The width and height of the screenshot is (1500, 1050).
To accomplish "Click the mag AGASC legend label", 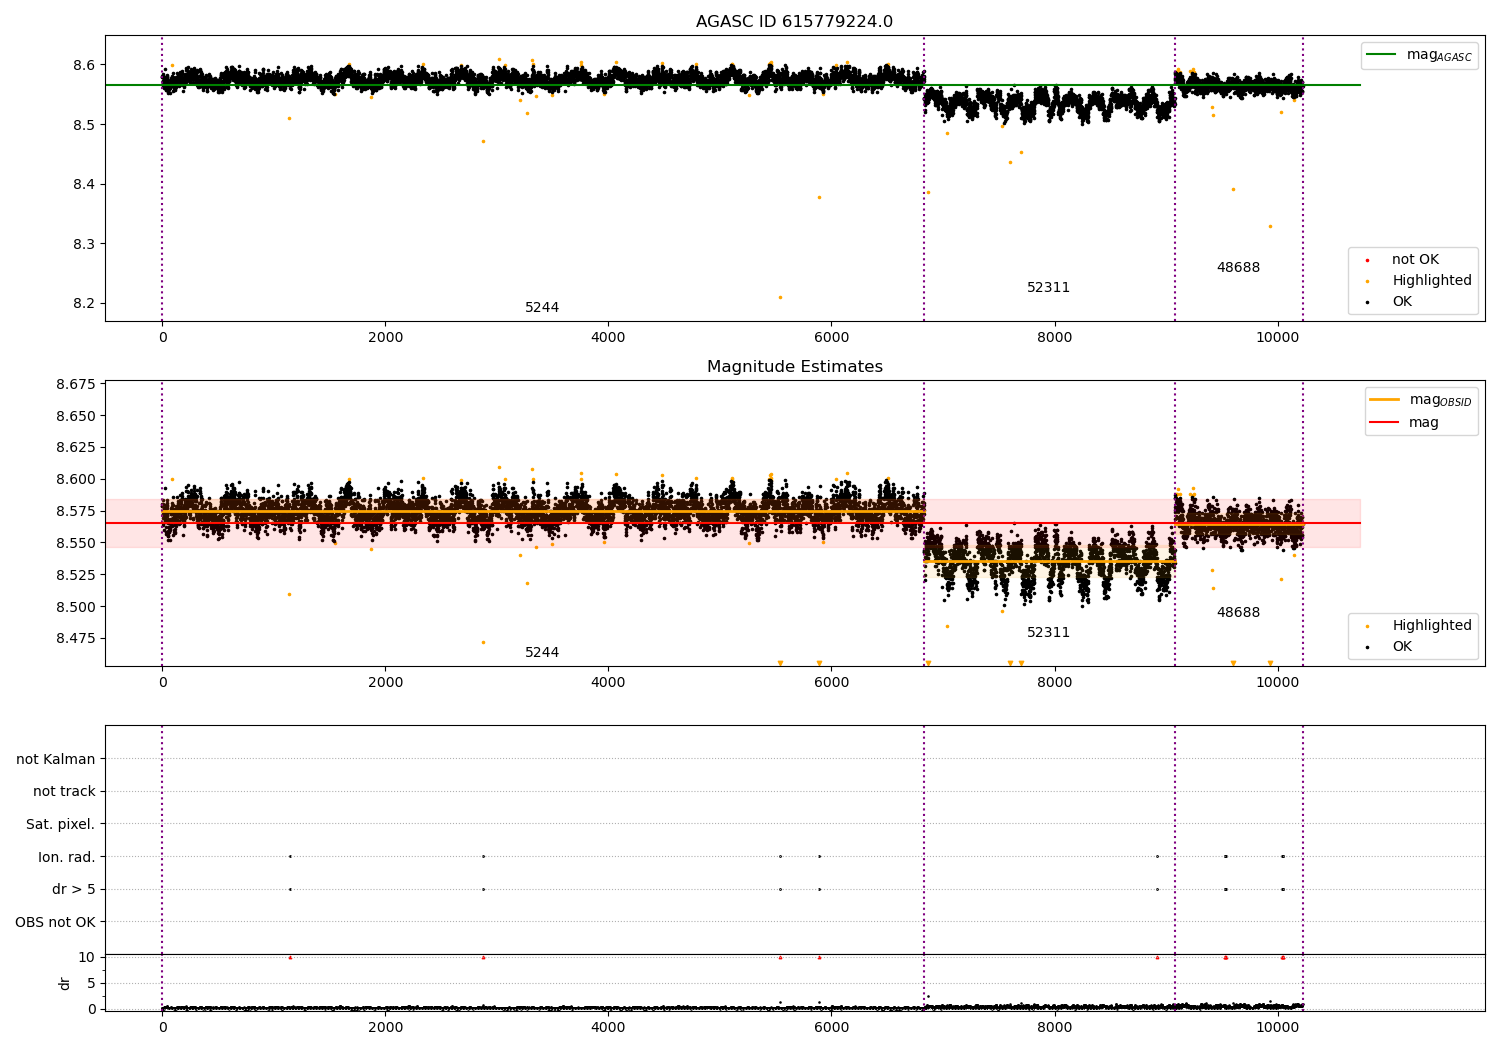I will pos(1439,56).
